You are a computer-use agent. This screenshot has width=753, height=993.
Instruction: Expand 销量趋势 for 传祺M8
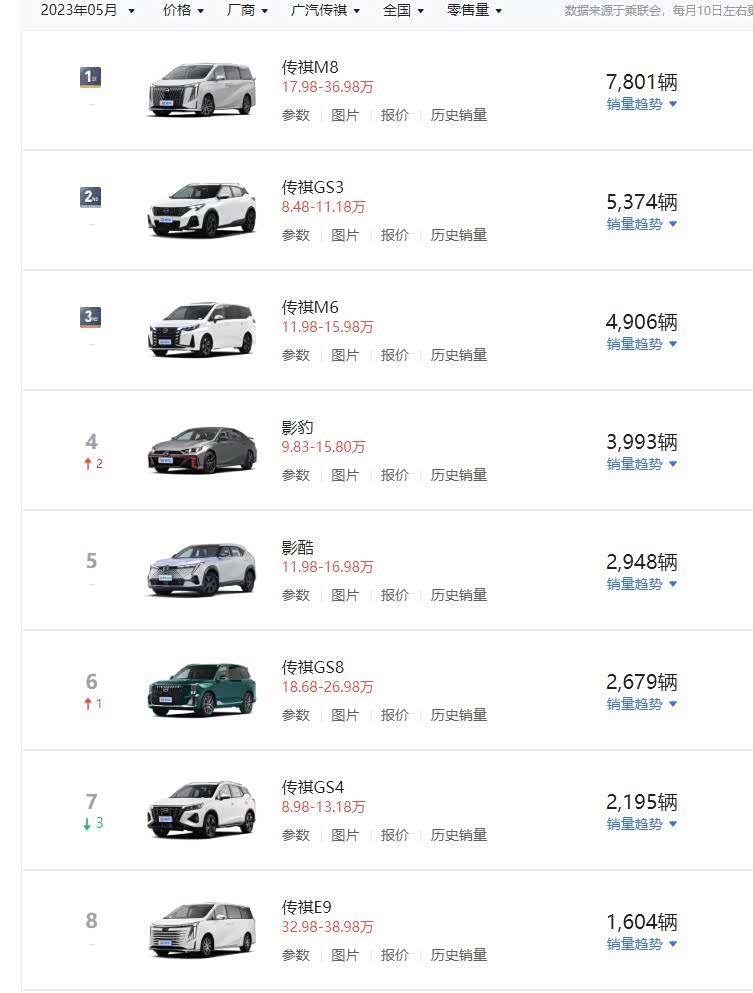[x=641, y=104]
